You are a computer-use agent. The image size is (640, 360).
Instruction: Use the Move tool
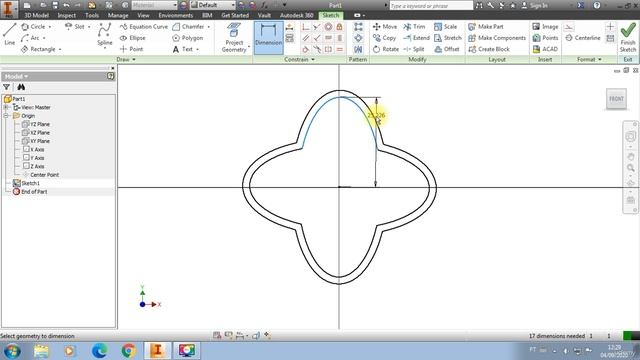pyautogui.click(x=384, y=27)
